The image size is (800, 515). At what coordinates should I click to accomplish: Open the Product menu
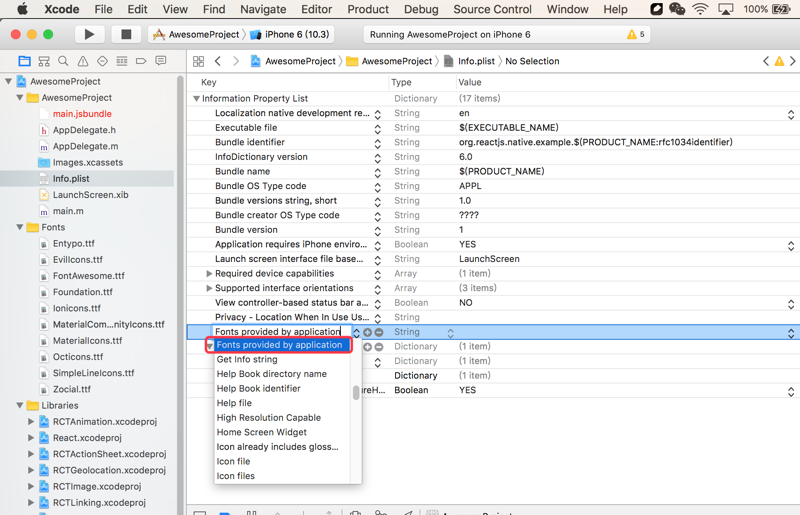click(x=368, y=9)
